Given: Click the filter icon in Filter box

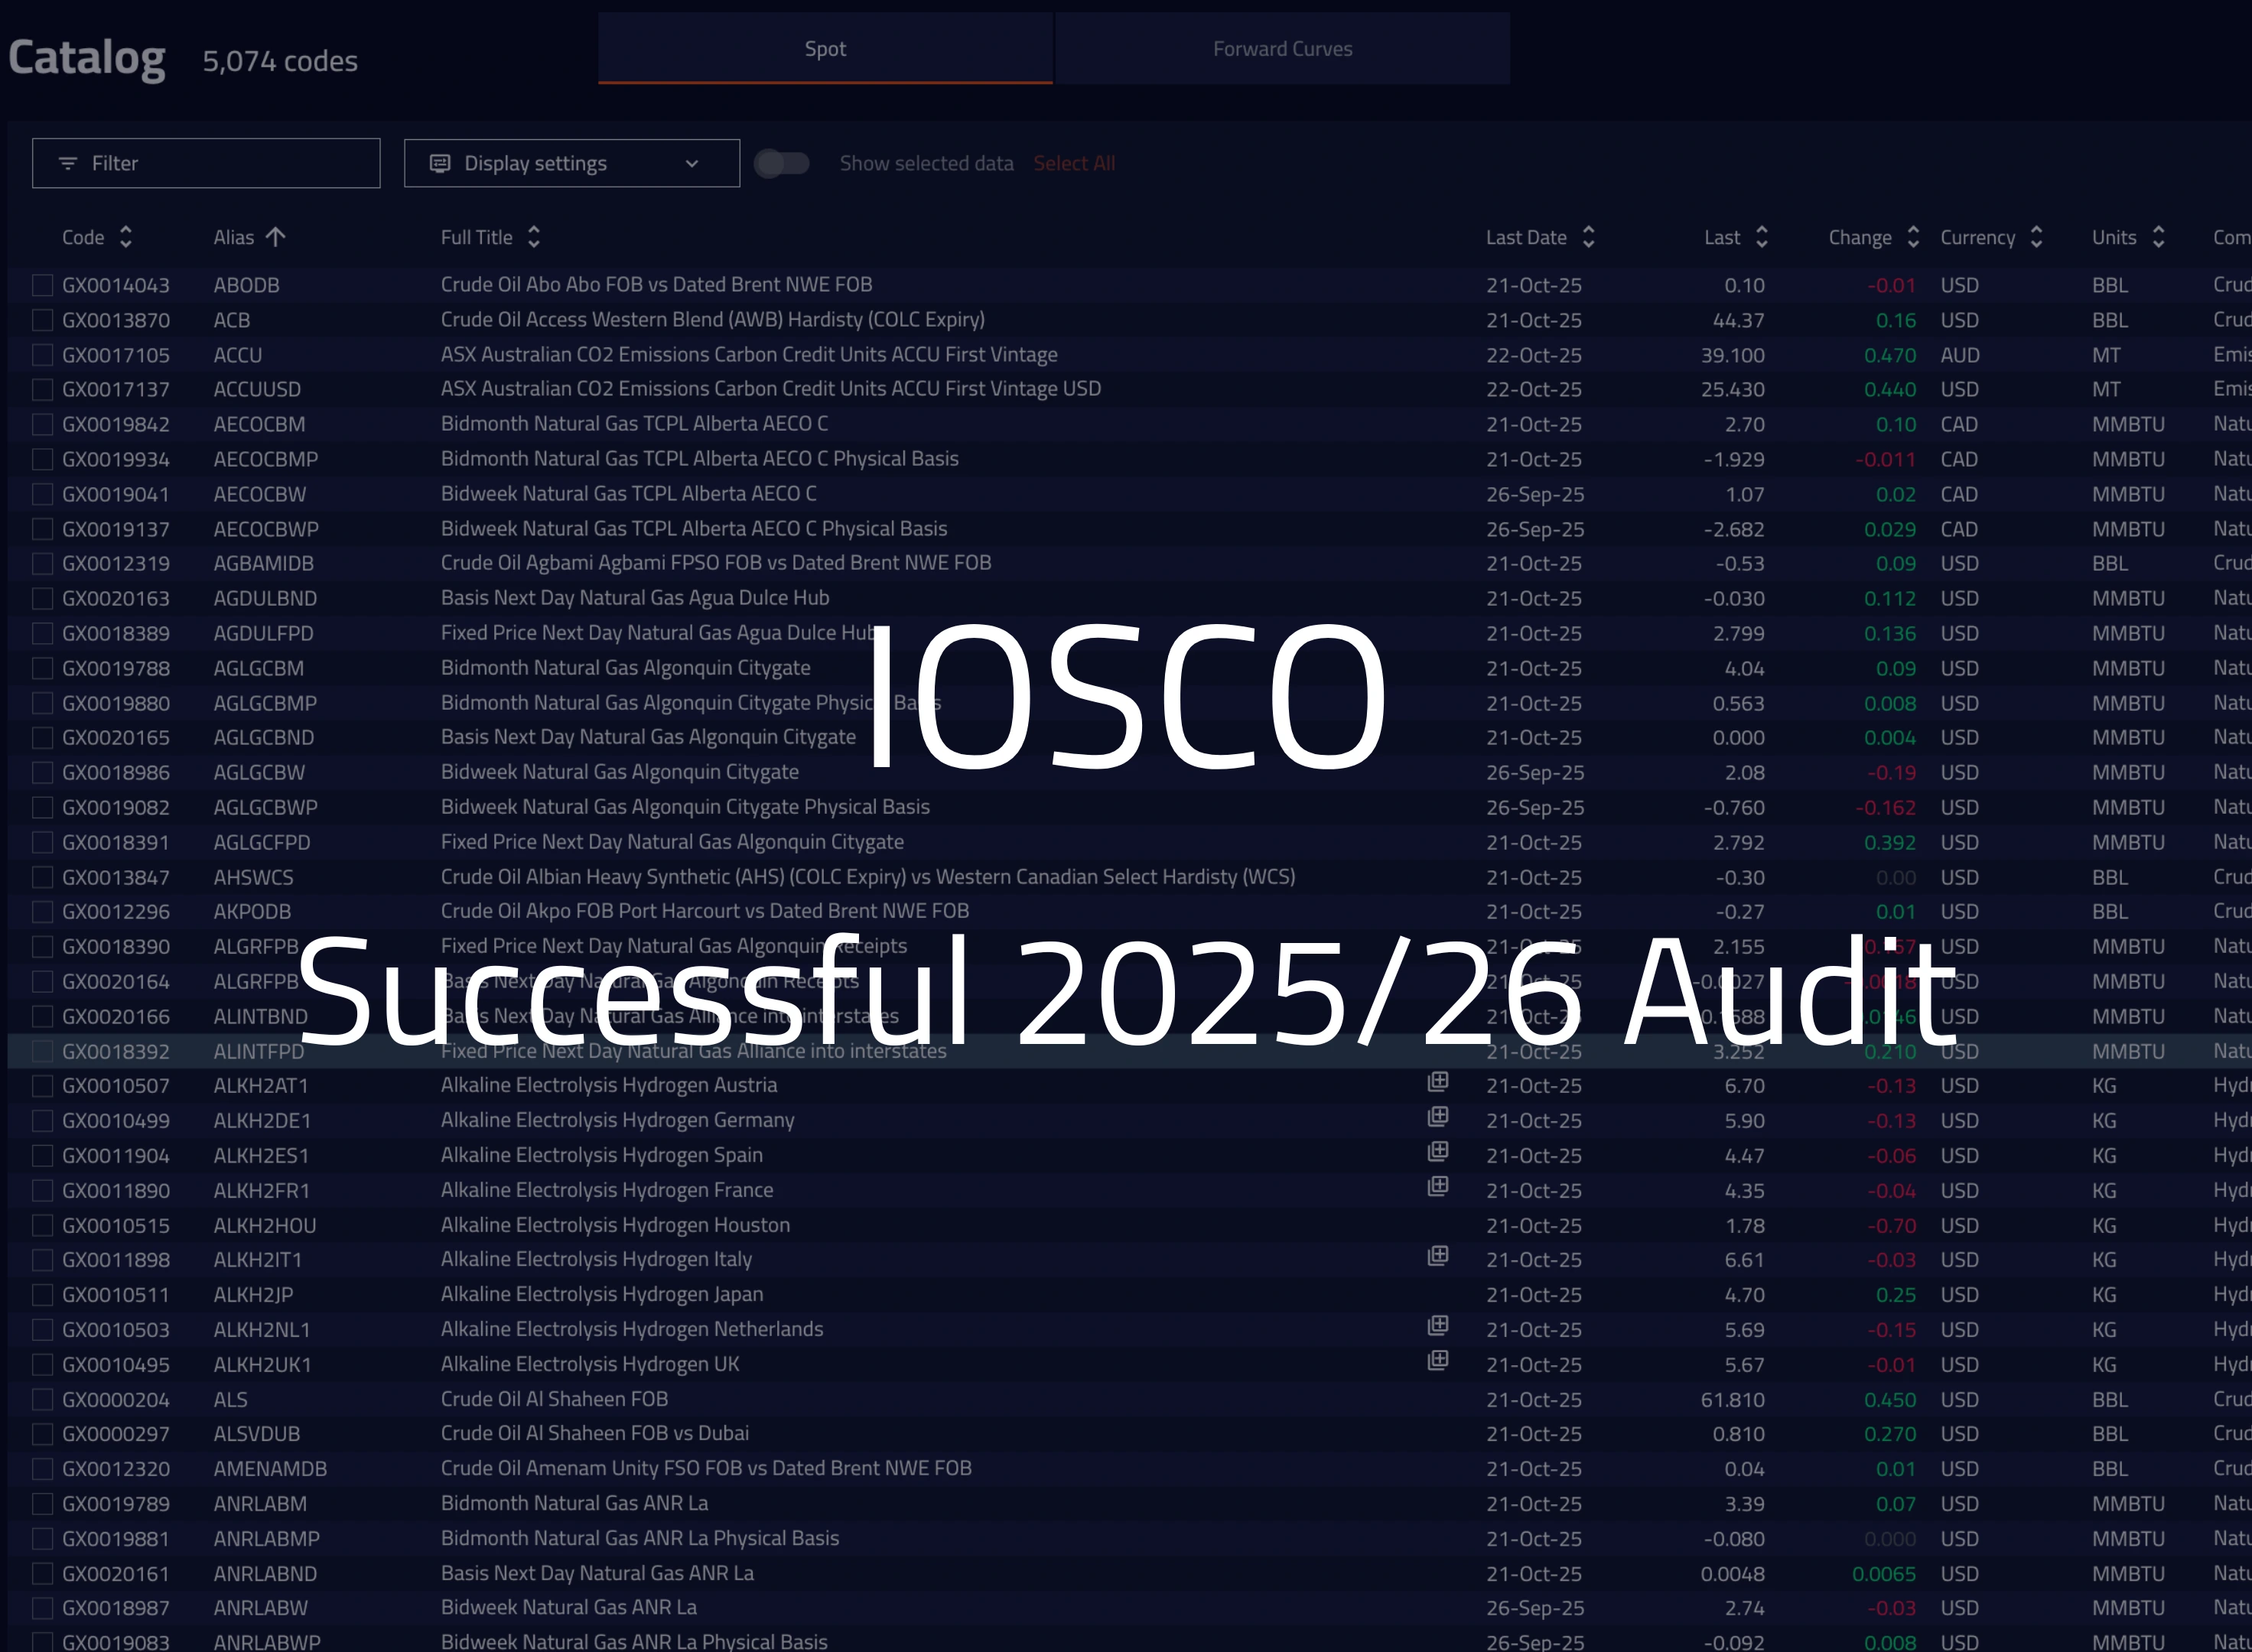Looking at the screenshot, I should pos(68,163).
